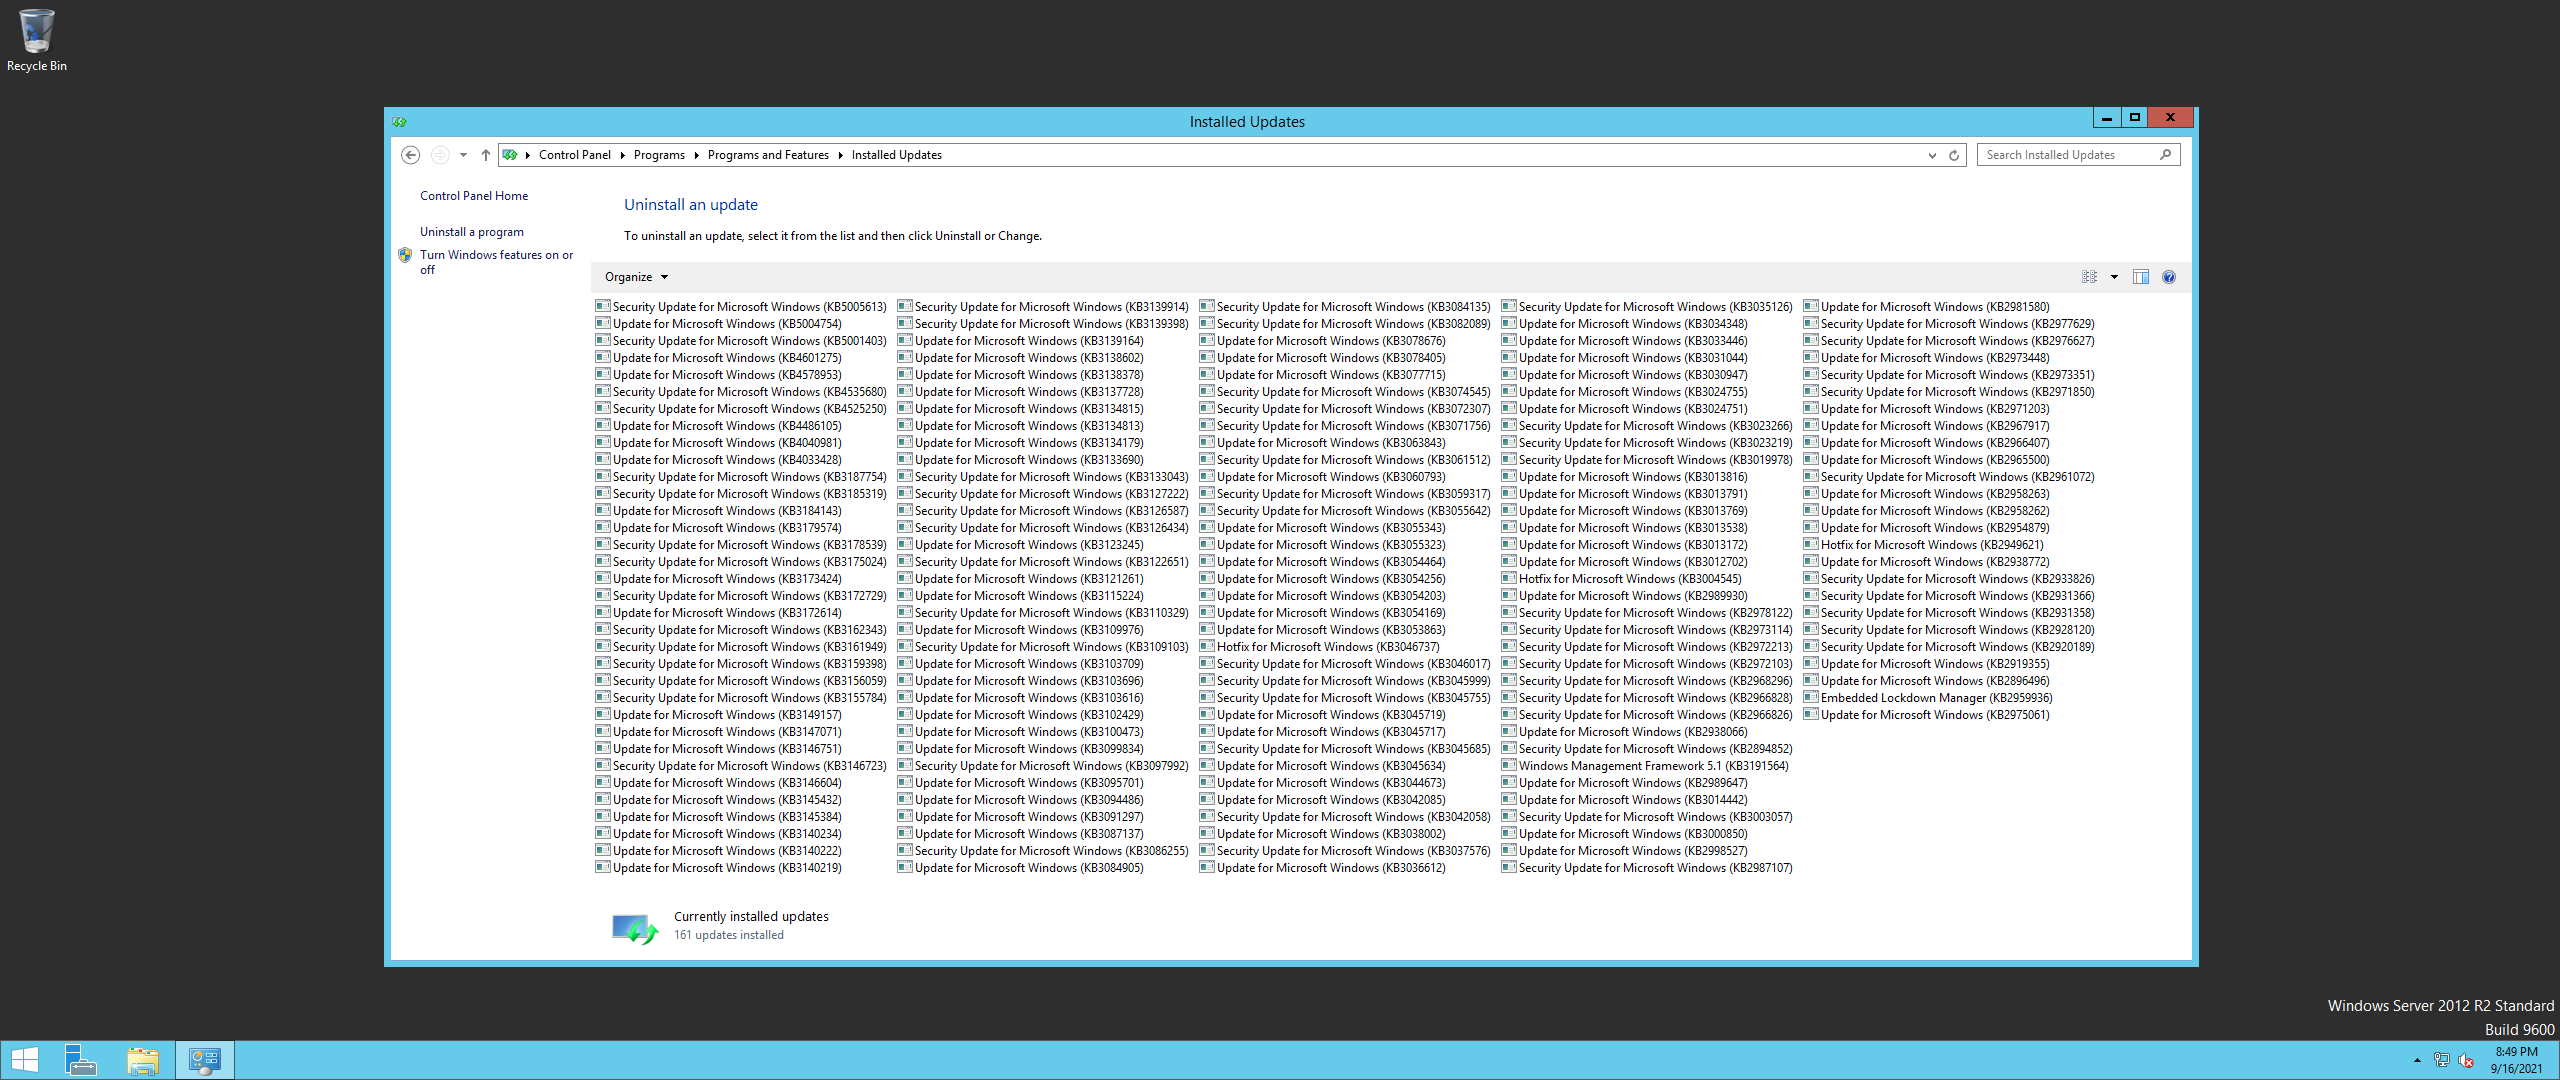The image size is (2560, 1080).
Task: Expand arrow after Control Panel breadcrumb
Action: point(622,155)
